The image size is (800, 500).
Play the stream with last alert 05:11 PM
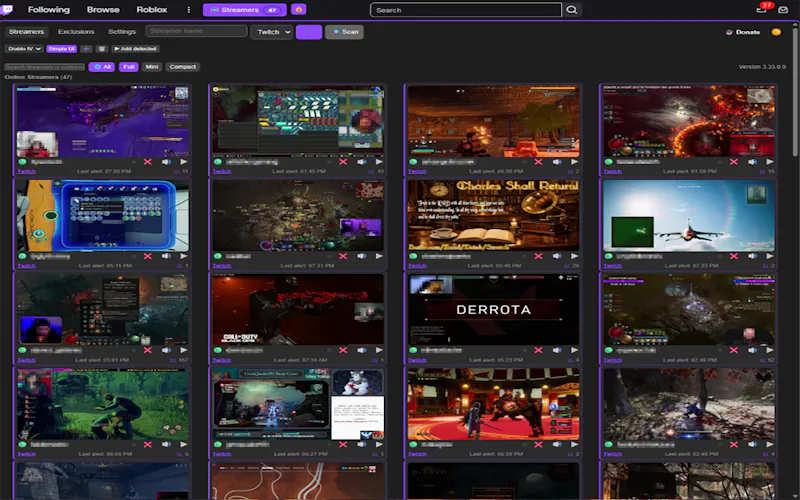(x=184, y=256)
